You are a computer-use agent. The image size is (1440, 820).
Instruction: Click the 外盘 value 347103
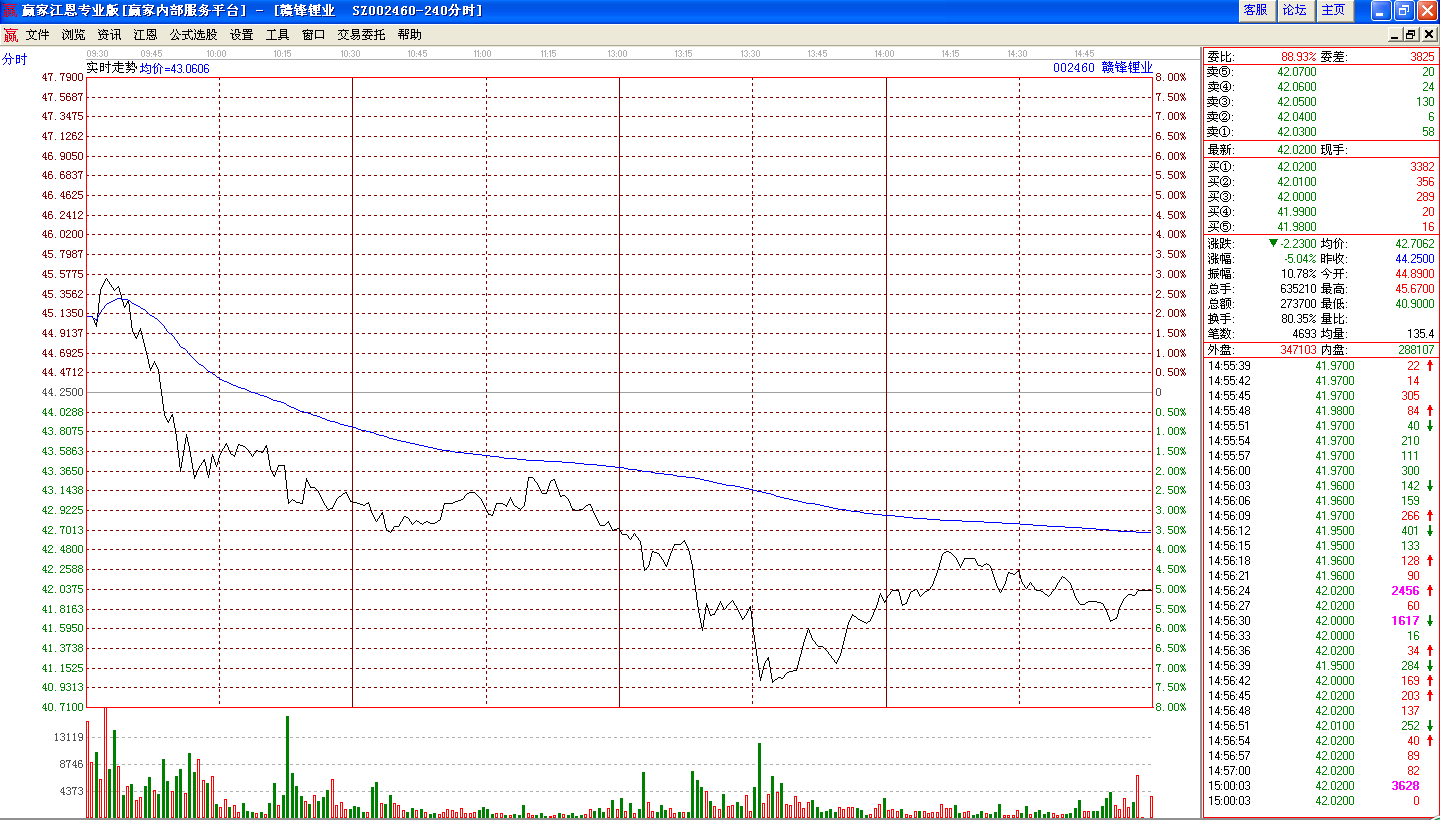tap(1299, 350)
